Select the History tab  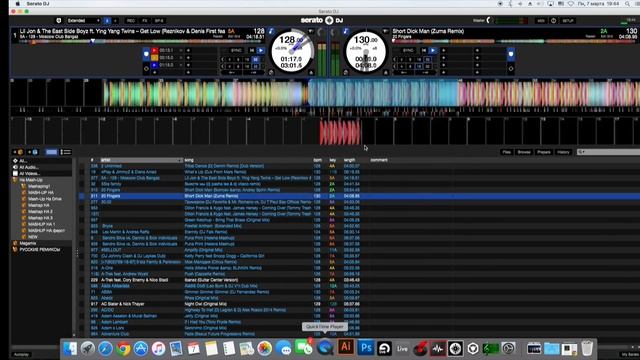pos(563,152)
